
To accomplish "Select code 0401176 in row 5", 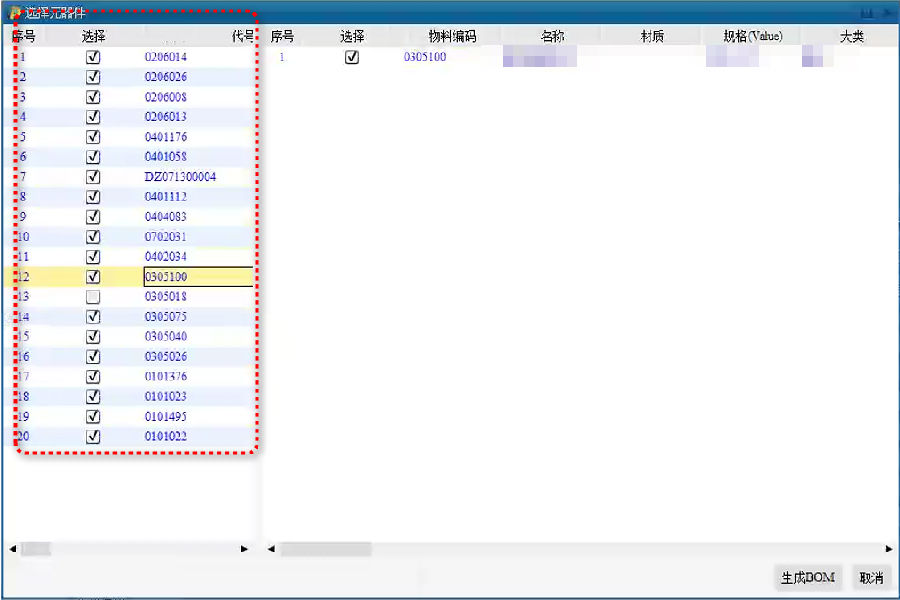I will pyautogui.click(x=166, y=137).
